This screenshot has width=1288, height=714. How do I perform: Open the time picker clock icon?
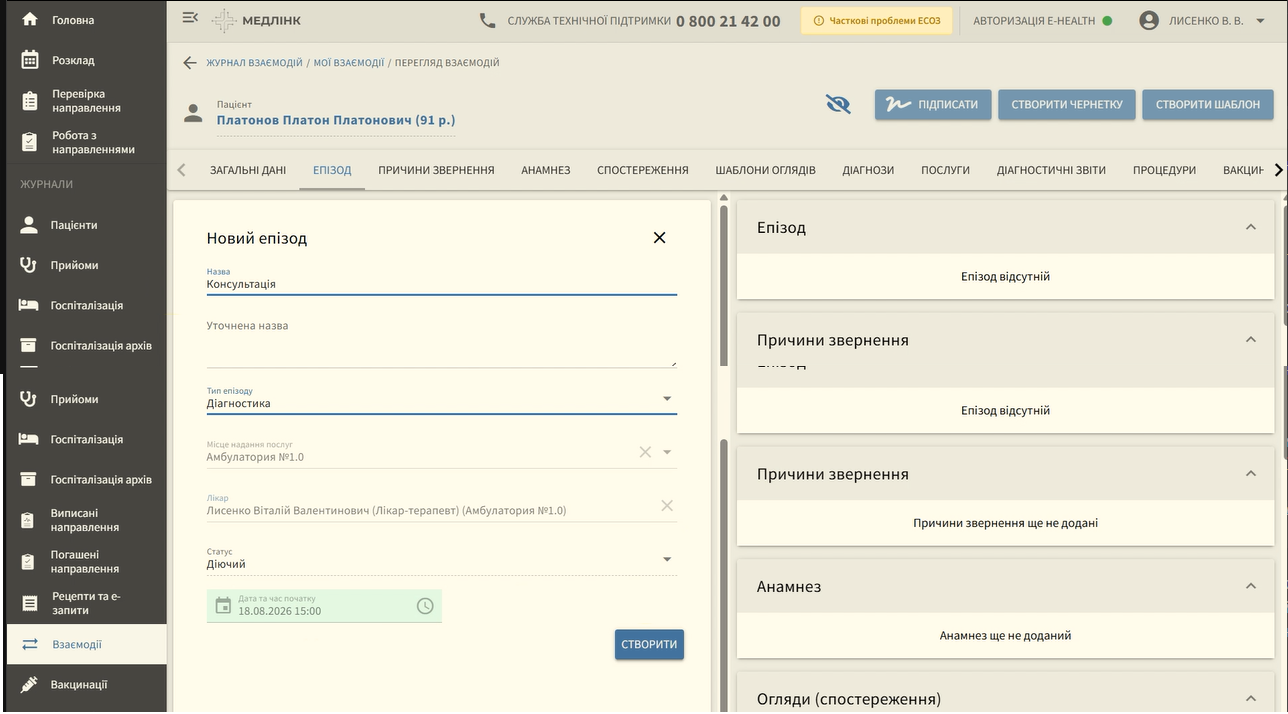(x=425, y=606)
